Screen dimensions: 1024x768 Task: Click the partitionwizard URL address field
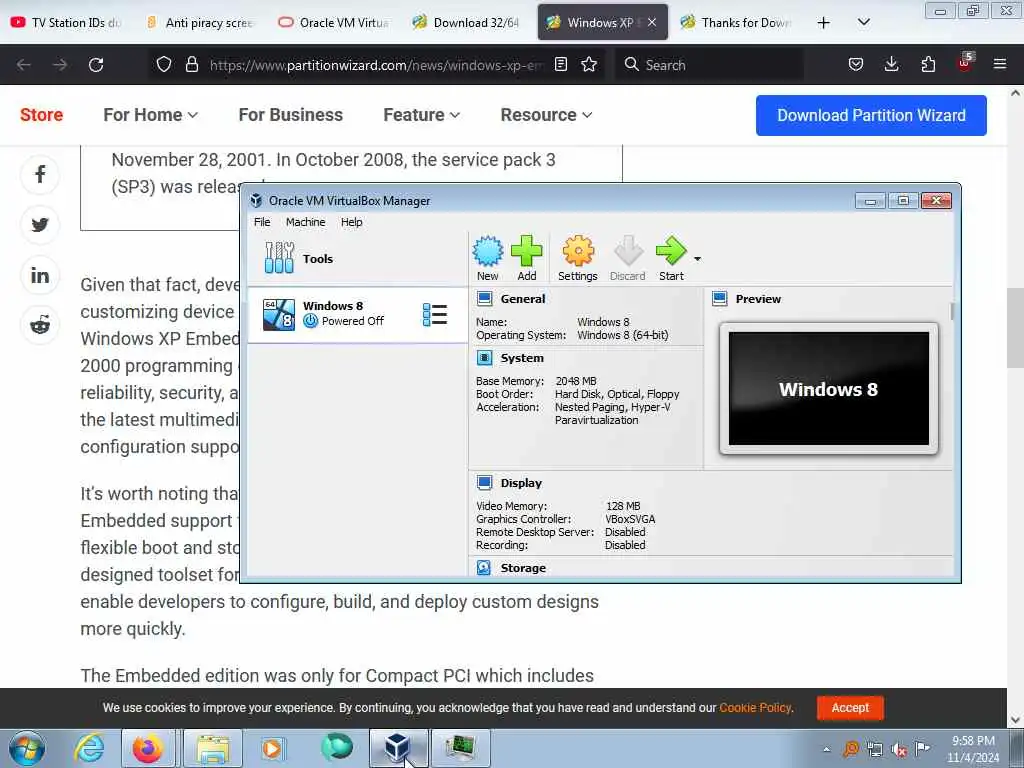point(376,65)
